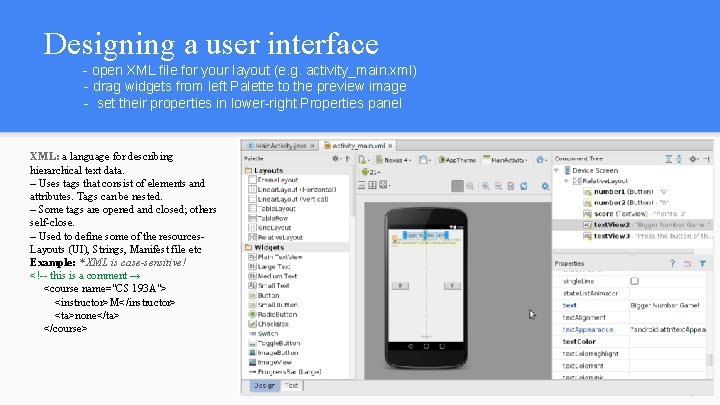
Task: Open the Nexus 4 device dropdown
Action: tap(394, 160)
